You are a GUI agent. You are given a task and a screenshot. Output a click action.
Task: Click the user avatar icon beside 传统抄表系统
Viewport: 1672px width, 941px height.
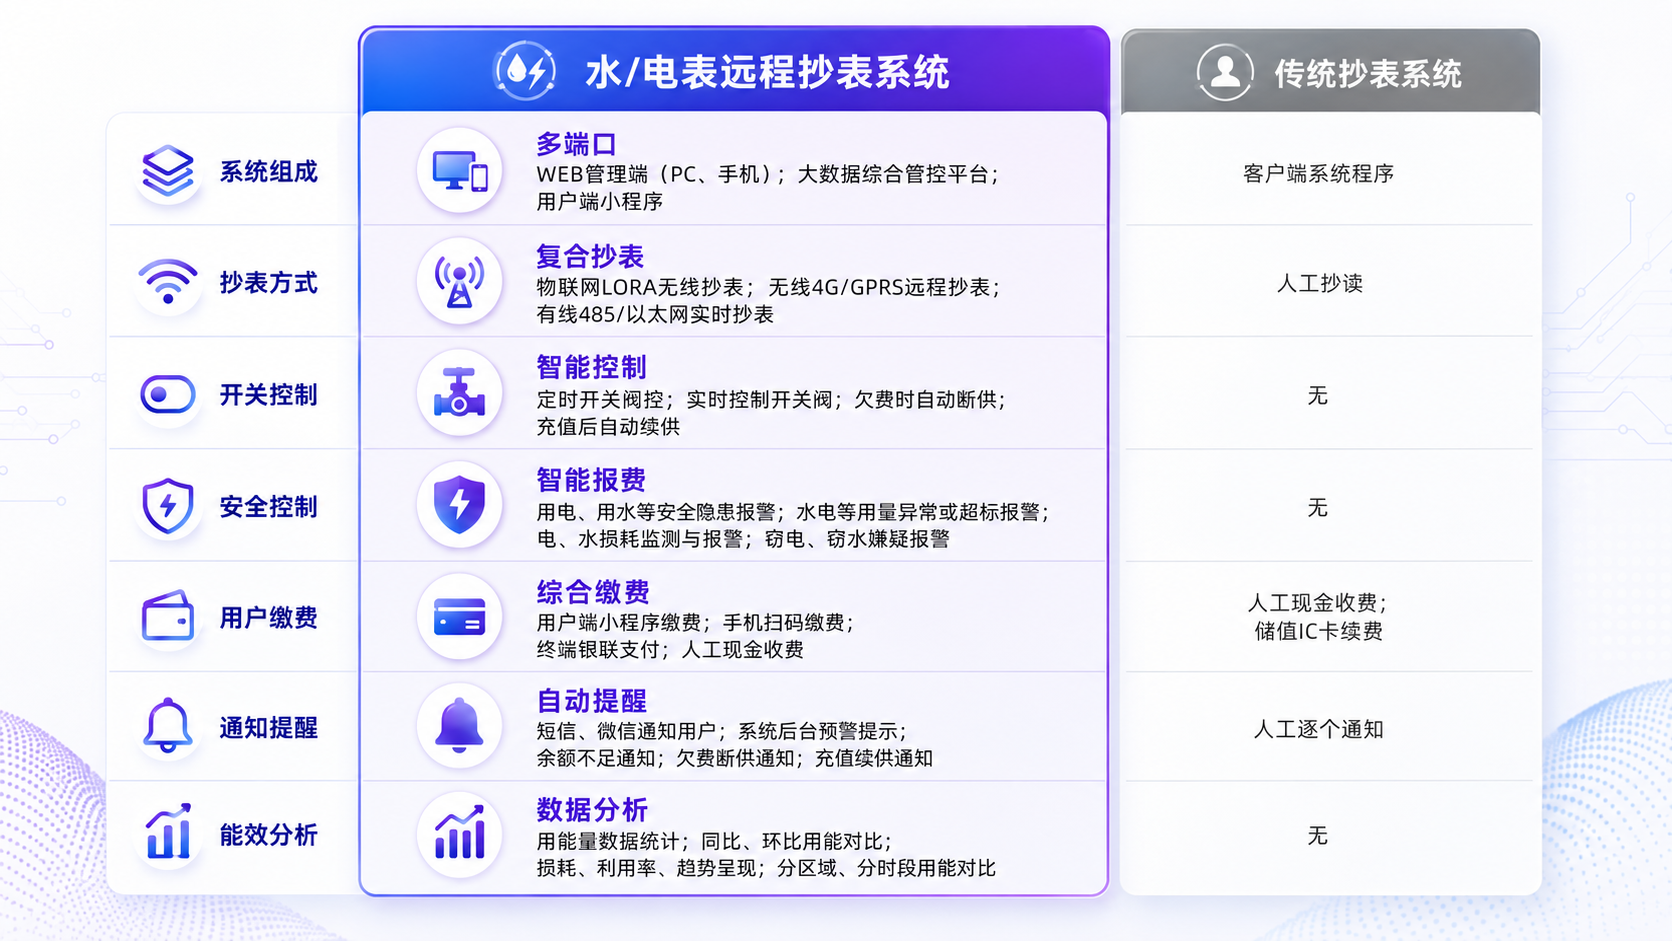(1225, 72)
